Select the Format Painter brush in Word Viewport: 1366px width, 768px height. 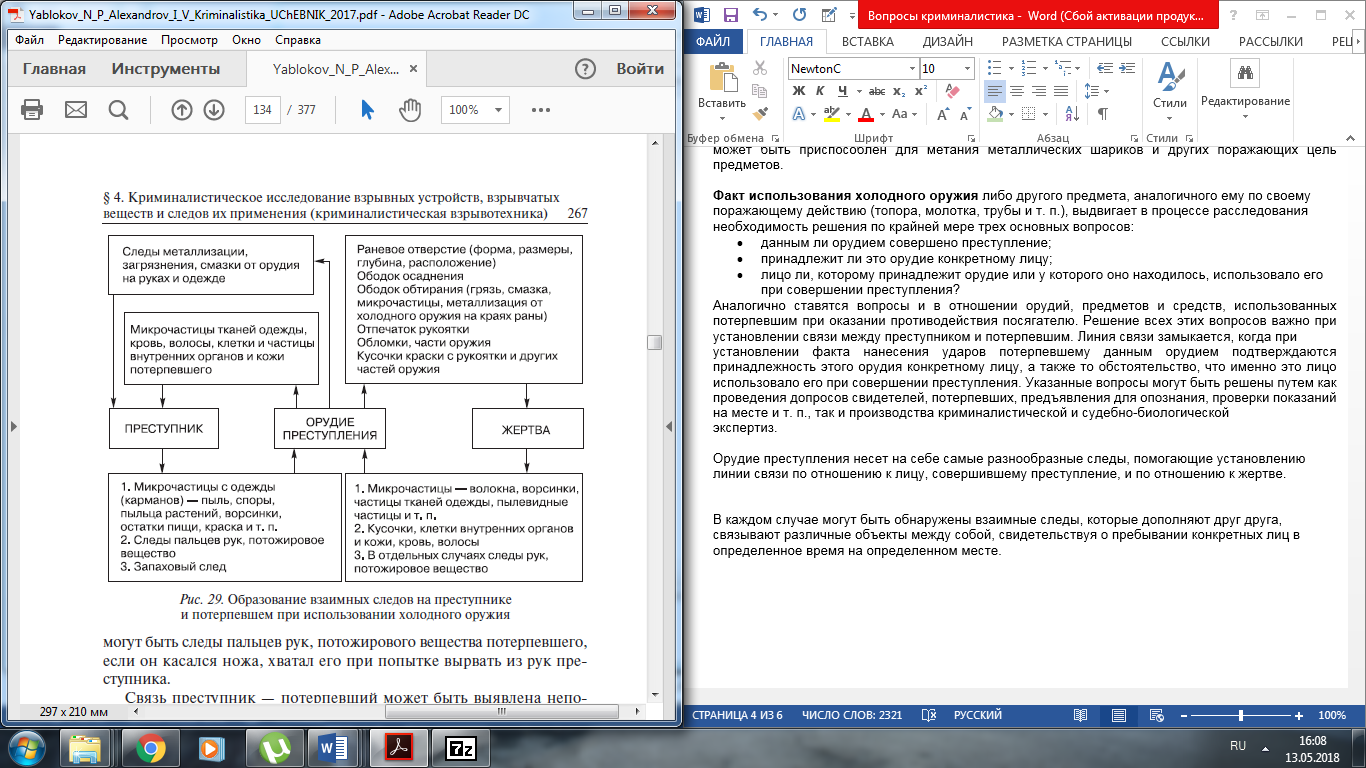tap(760, 114)
